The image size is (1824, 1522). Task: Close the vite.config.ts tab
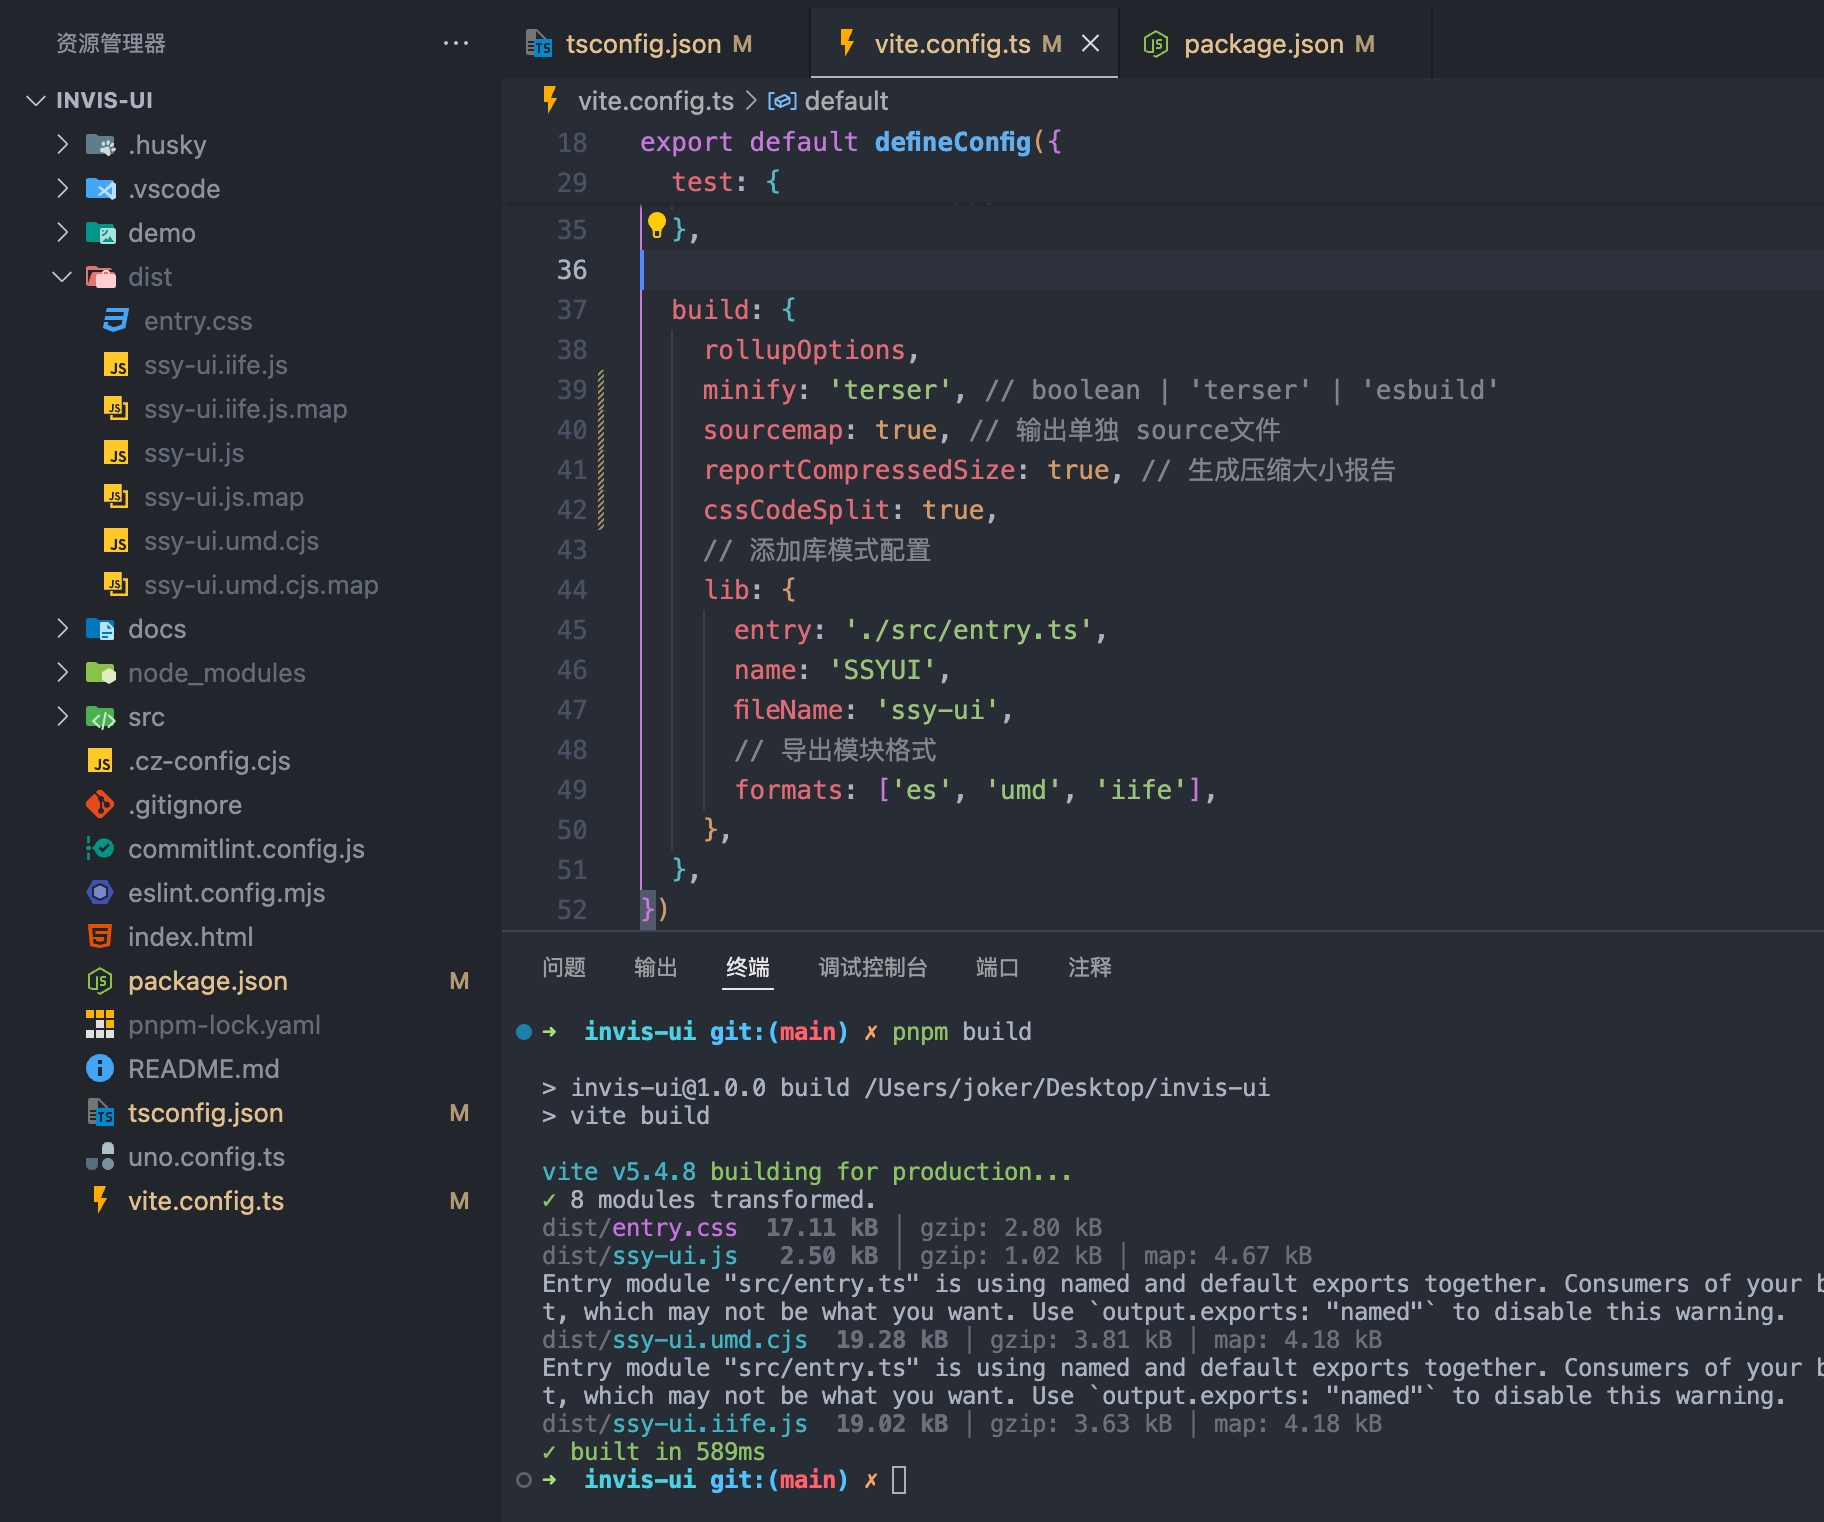point(1091,44)
